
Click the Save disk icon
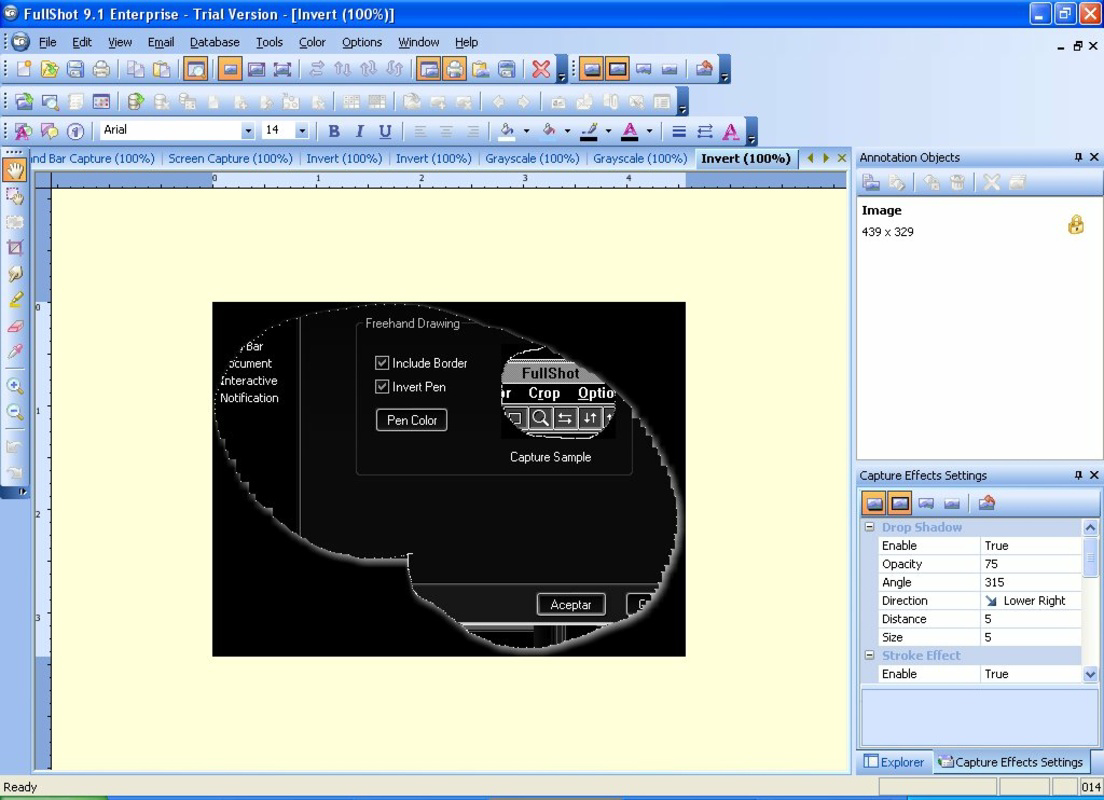tap(75, 68)
